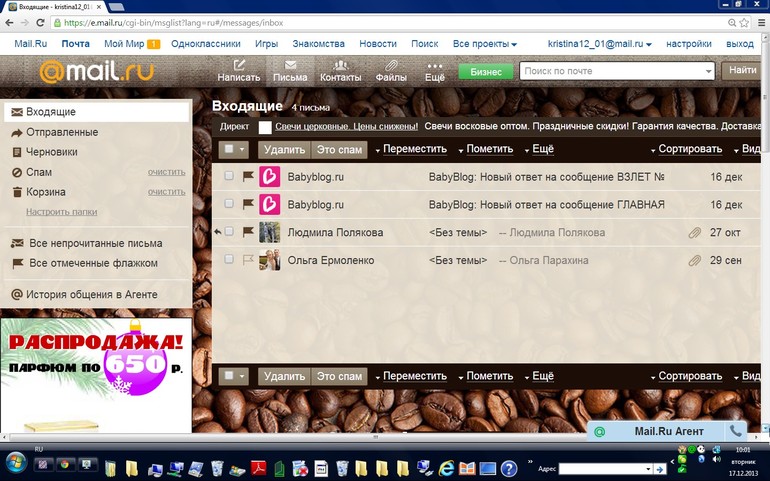Open Входящие folder
770x481 pixels.
(96, 112)
